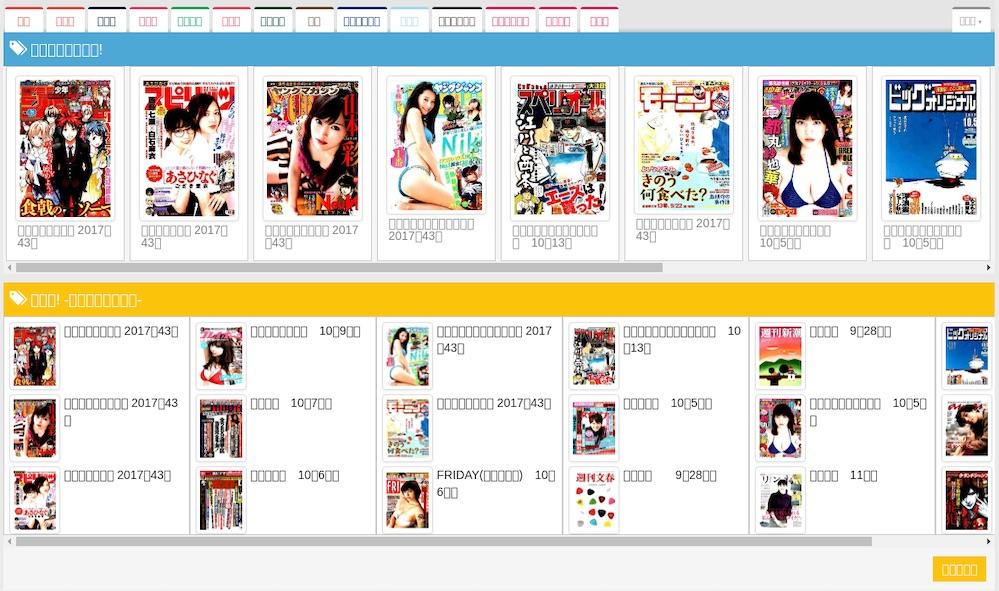Click the yellow button below the magazine list

(959, 569)
